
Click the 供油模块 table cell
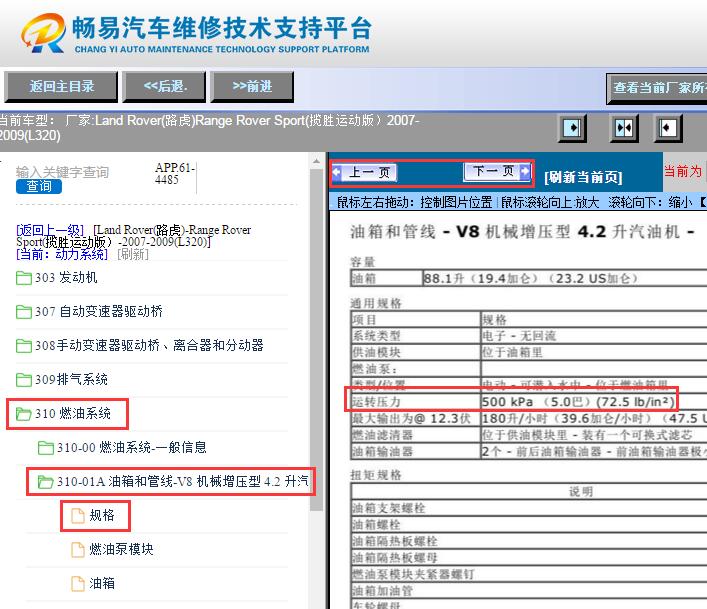415,352
